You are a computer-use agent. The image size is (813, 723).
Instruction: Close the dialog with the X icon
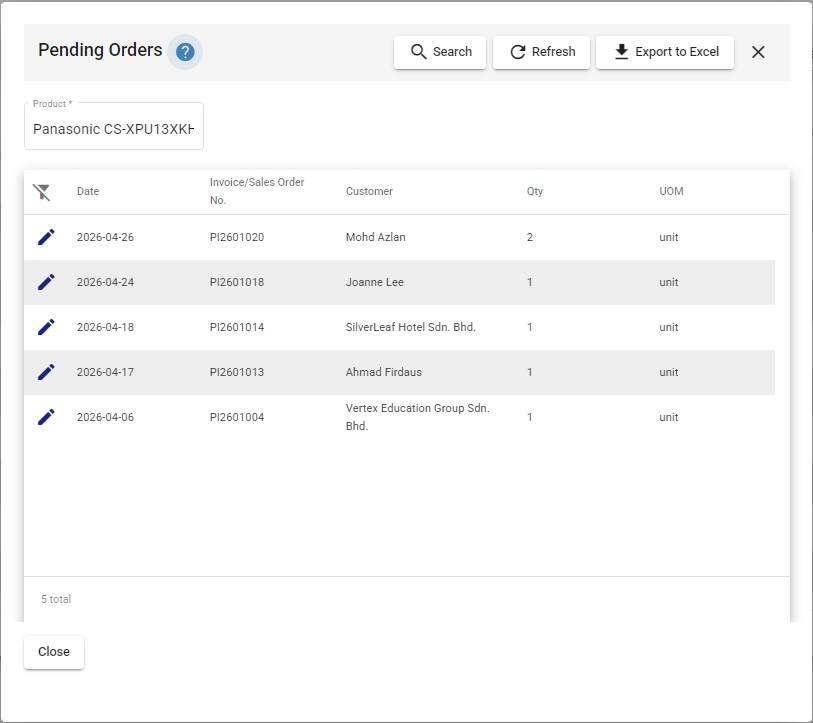(758, 52)
